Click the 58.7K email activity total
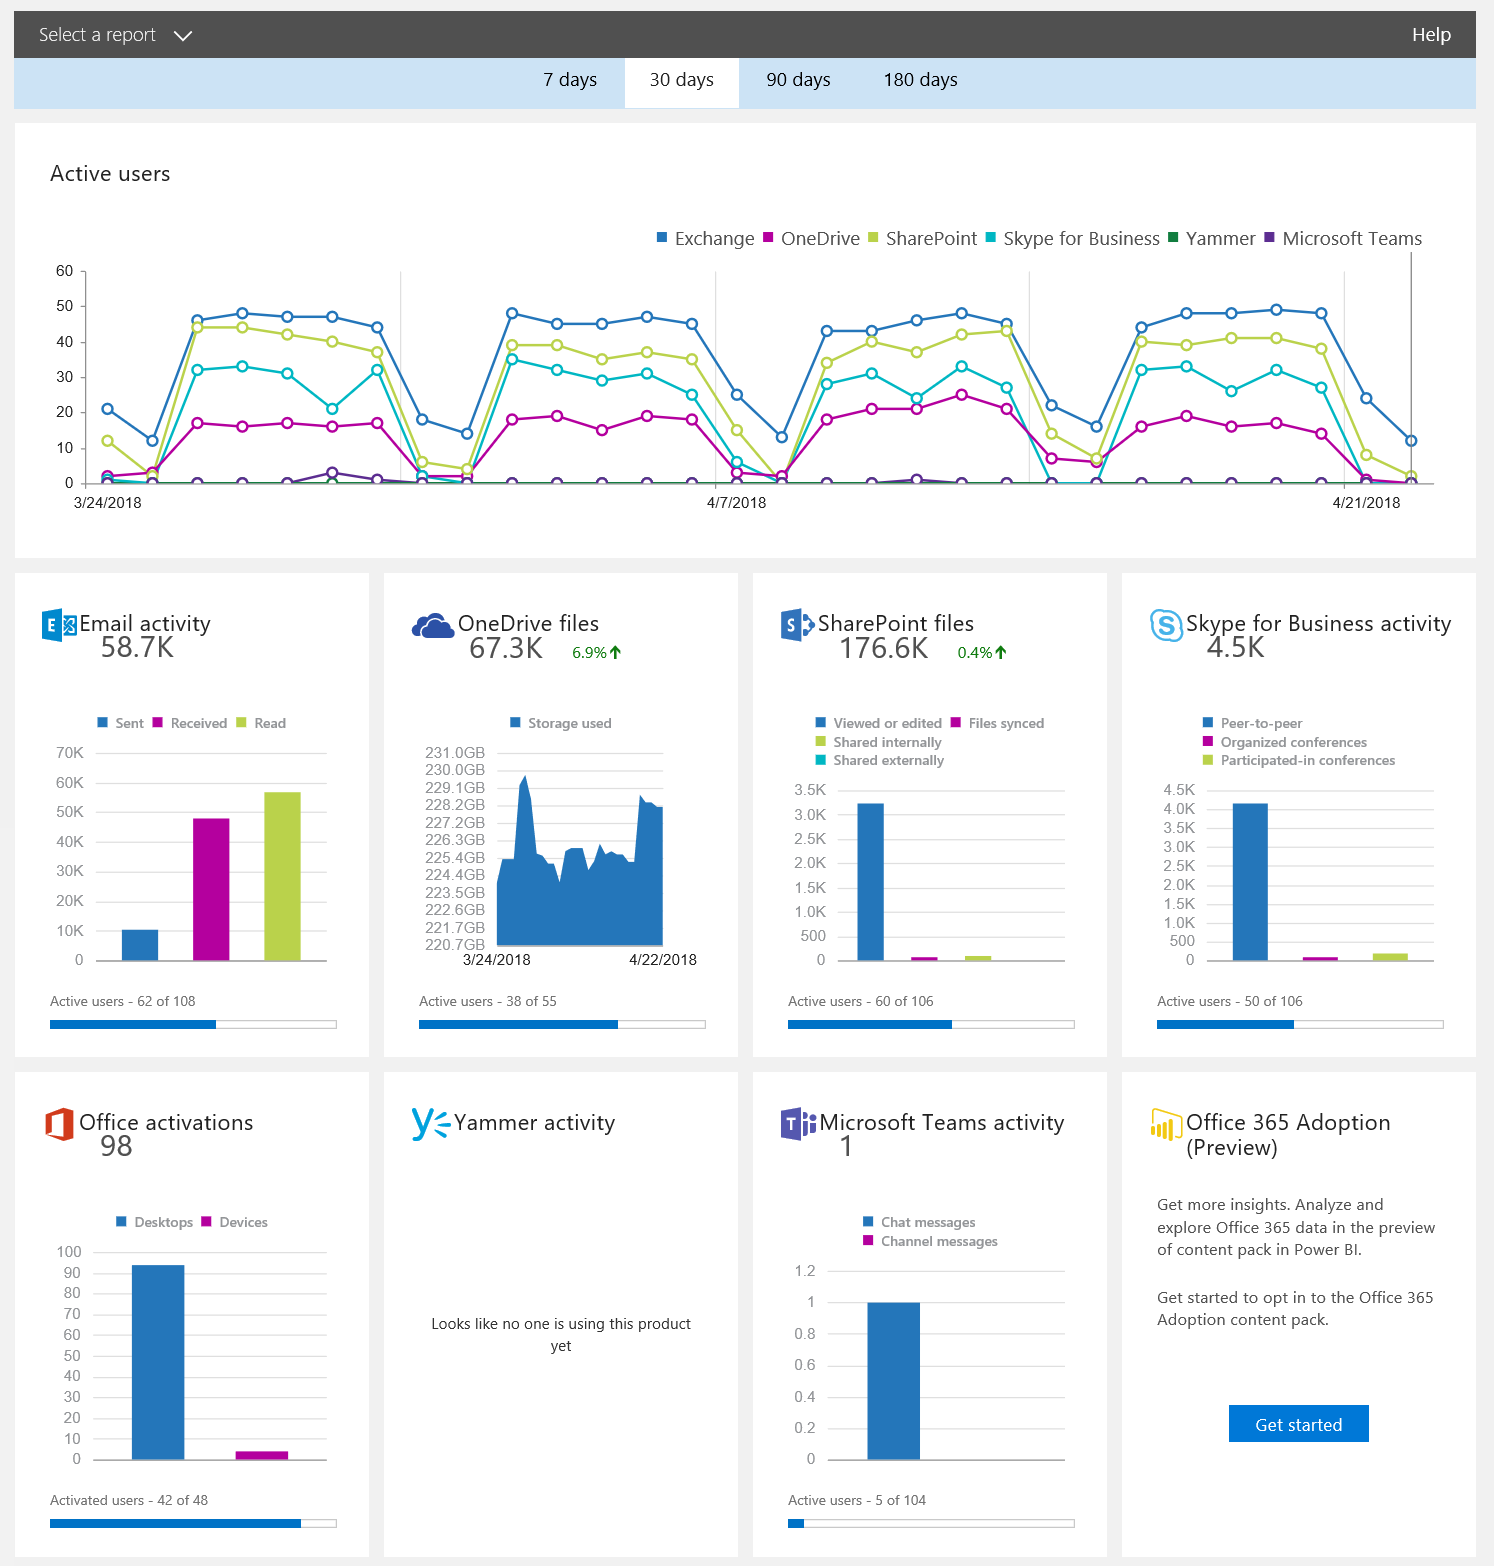Viewport: 1494px width, 1566px height. tap(137, 648)
